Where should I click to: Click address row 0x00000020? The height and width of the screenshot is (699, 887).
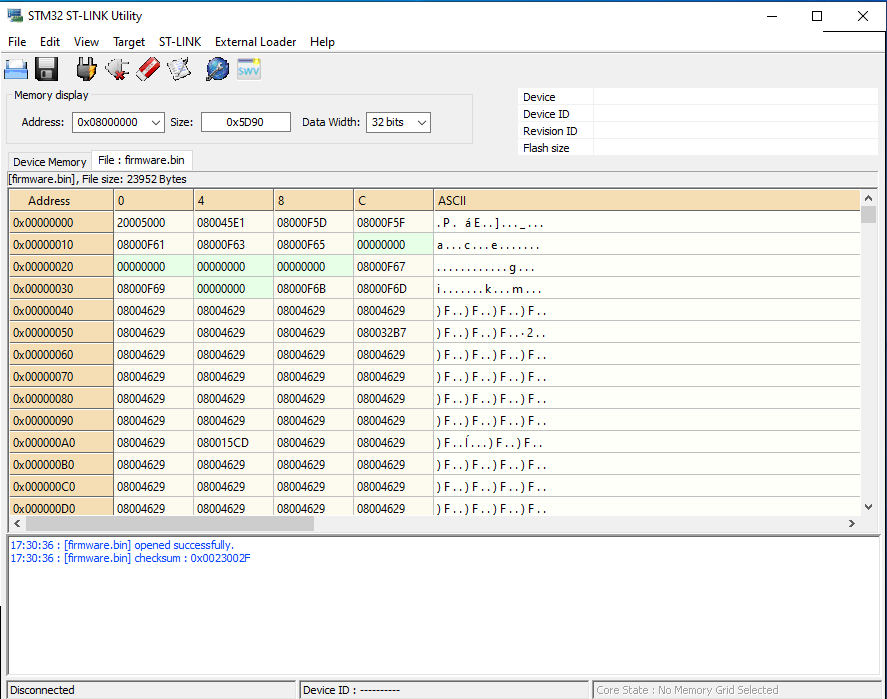(x=61, y=267)
